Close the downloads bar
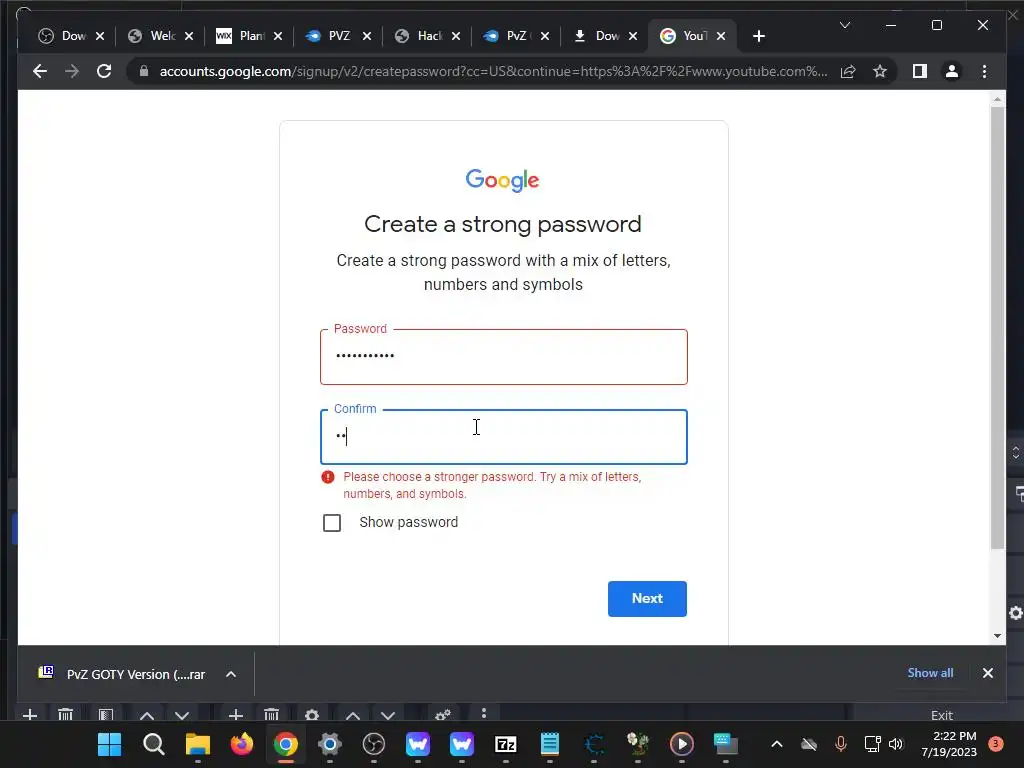1024x768 pixels. pyautogui.click(x=987, y=673)
